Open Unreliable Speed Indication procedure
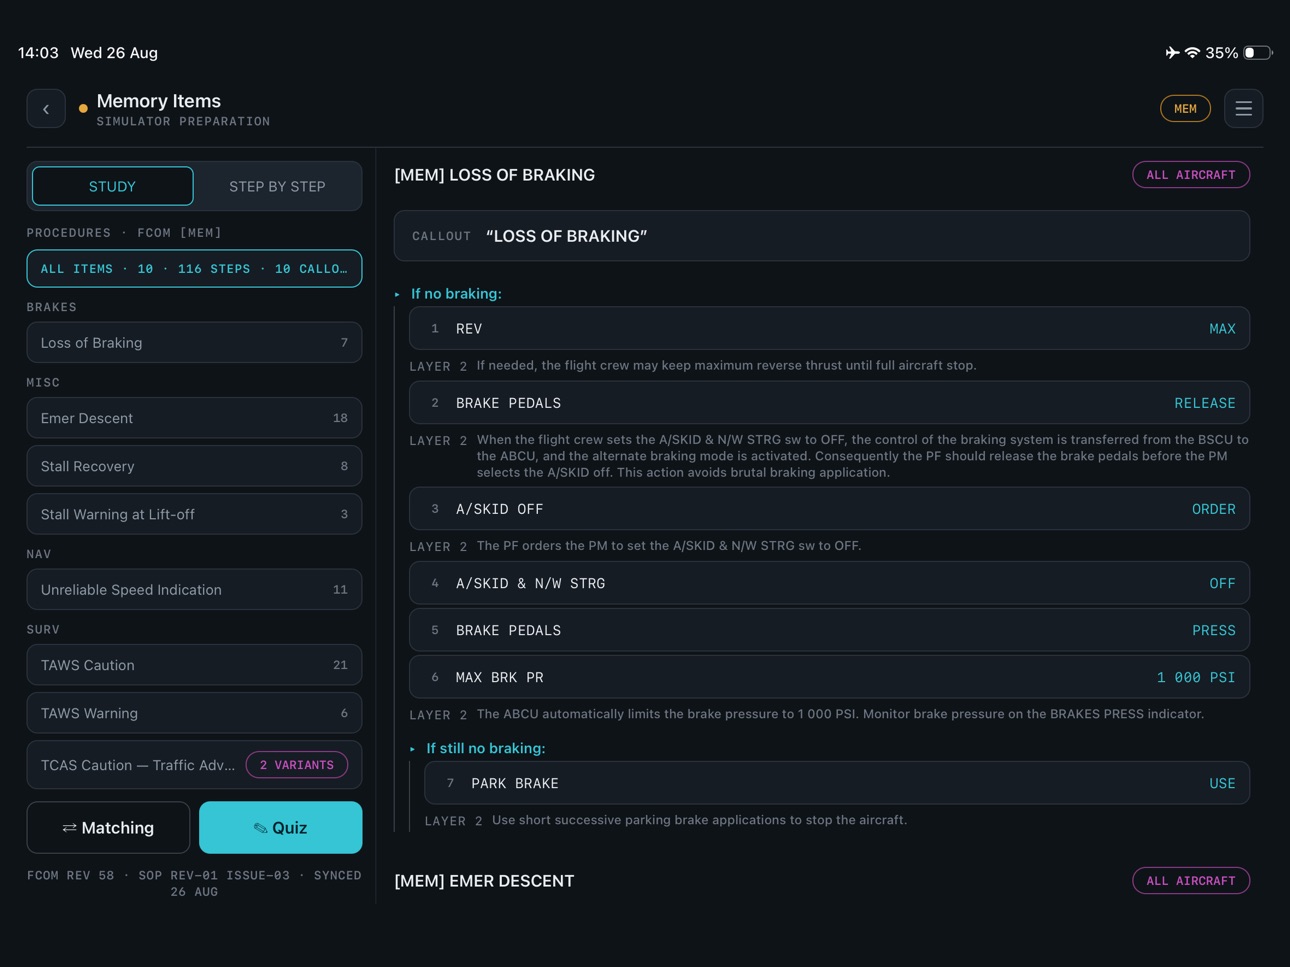1290x967 pixels. (194, 590)
